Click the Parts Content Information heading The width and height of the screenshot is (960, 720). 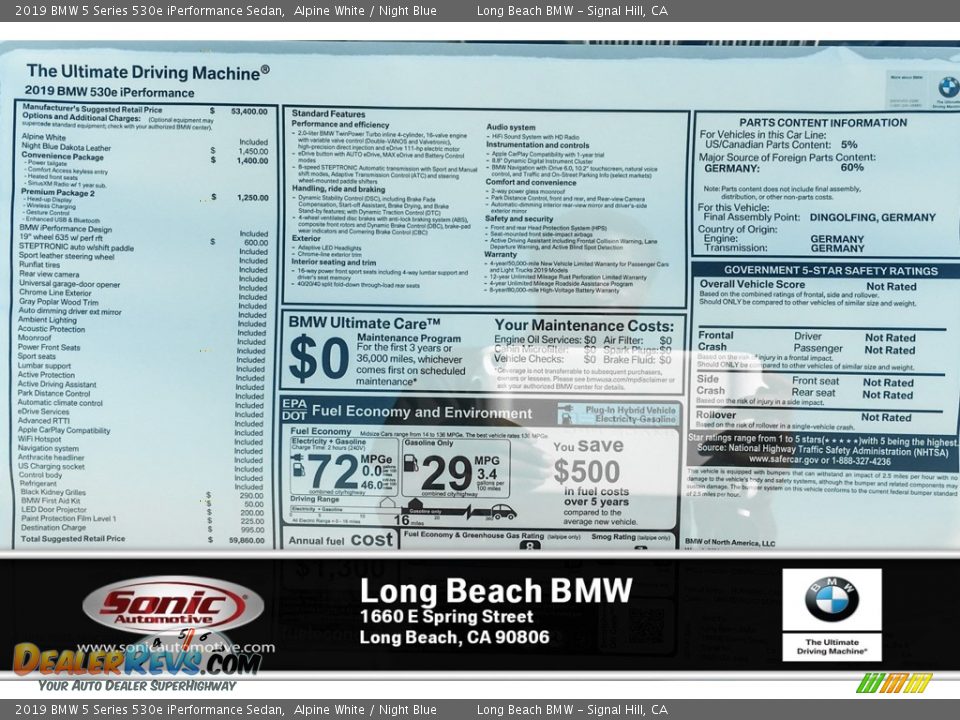click(x=823, y=123)
